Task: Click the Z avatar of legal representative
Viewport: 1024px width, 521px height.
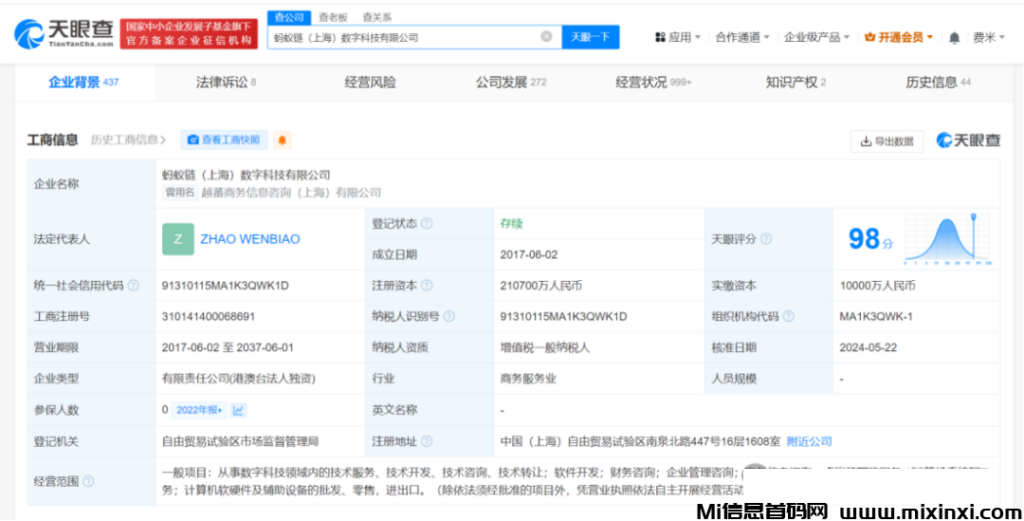Action: [x=178, y=239]
